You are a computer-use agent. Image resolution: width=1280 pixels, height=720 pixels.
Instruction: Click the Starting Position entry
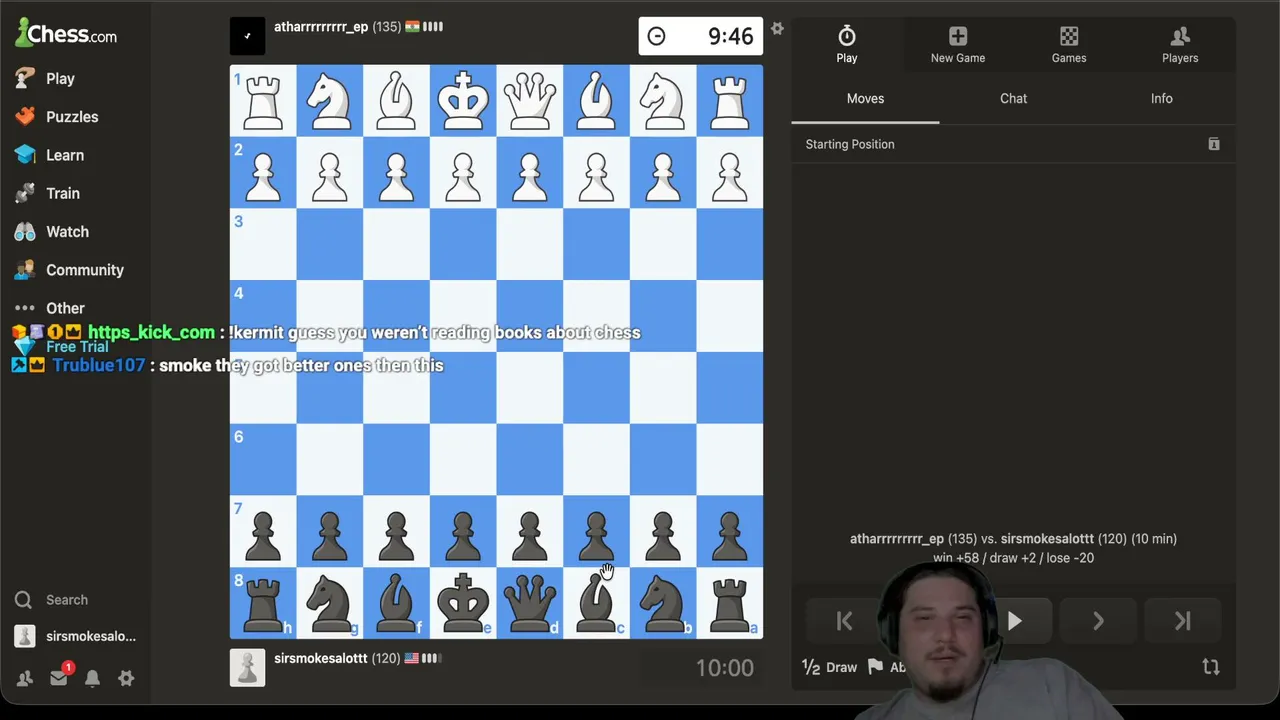point(850,144)
